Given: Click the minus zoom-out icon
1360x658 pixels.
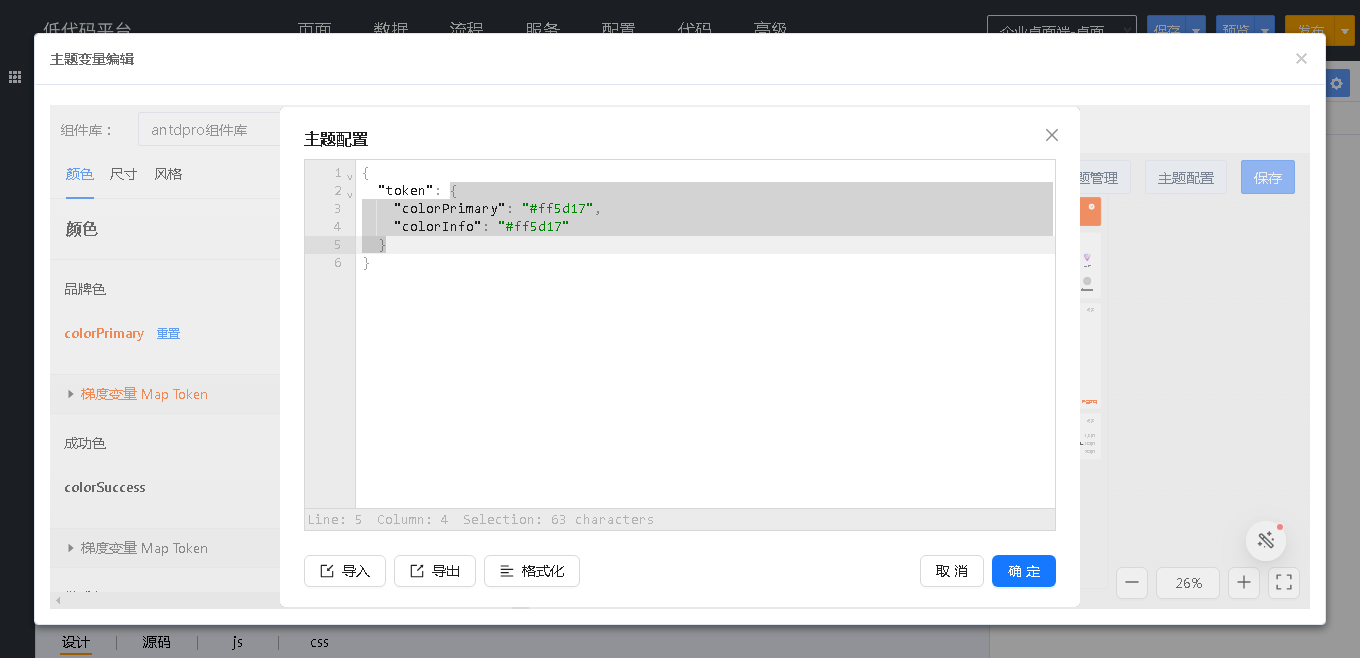Looking at the screenshot, I should coord(1131,582).
